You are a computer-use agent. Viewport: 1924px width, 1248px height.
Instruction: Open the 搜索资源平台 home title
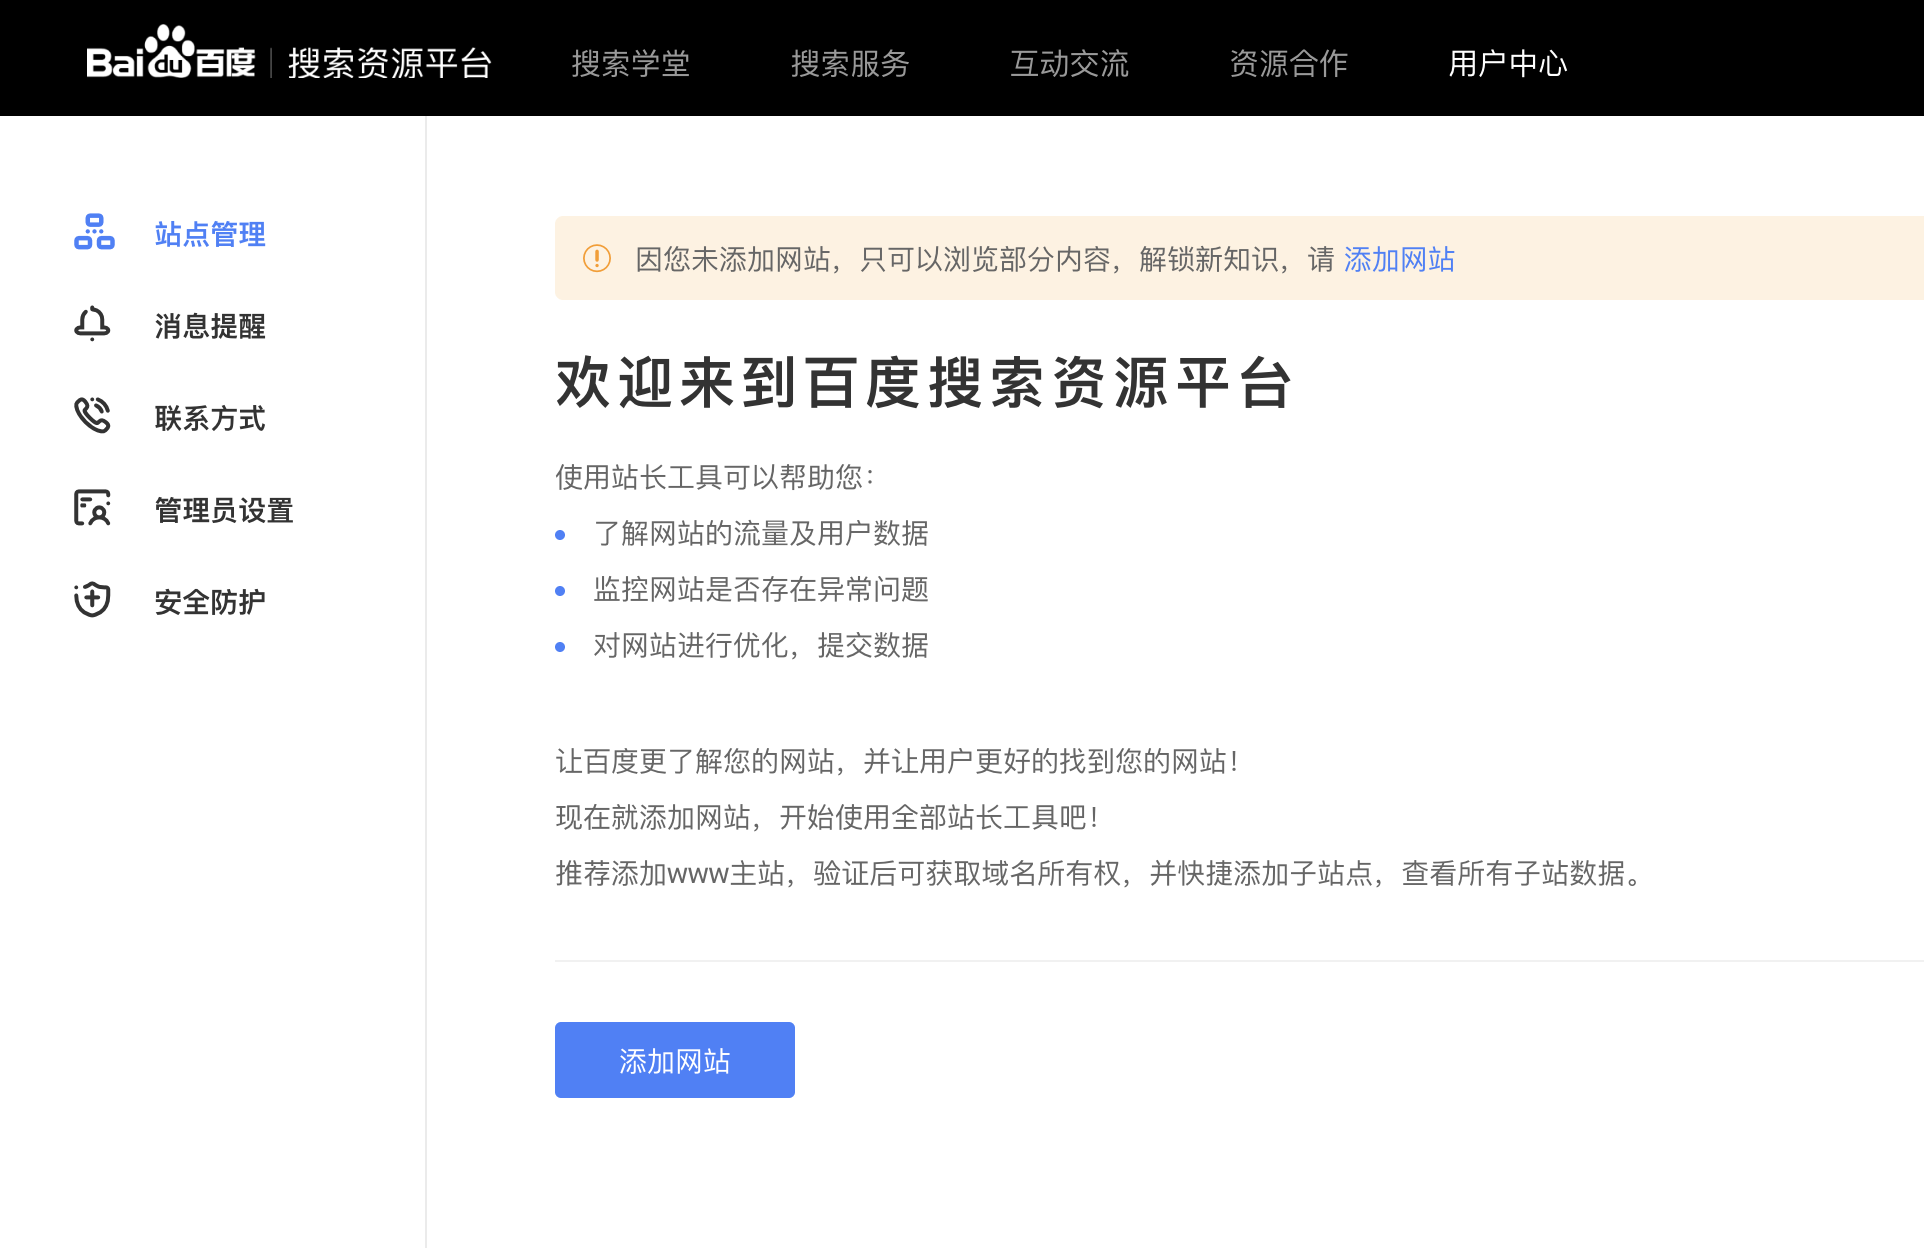click(x=390, y=64)
